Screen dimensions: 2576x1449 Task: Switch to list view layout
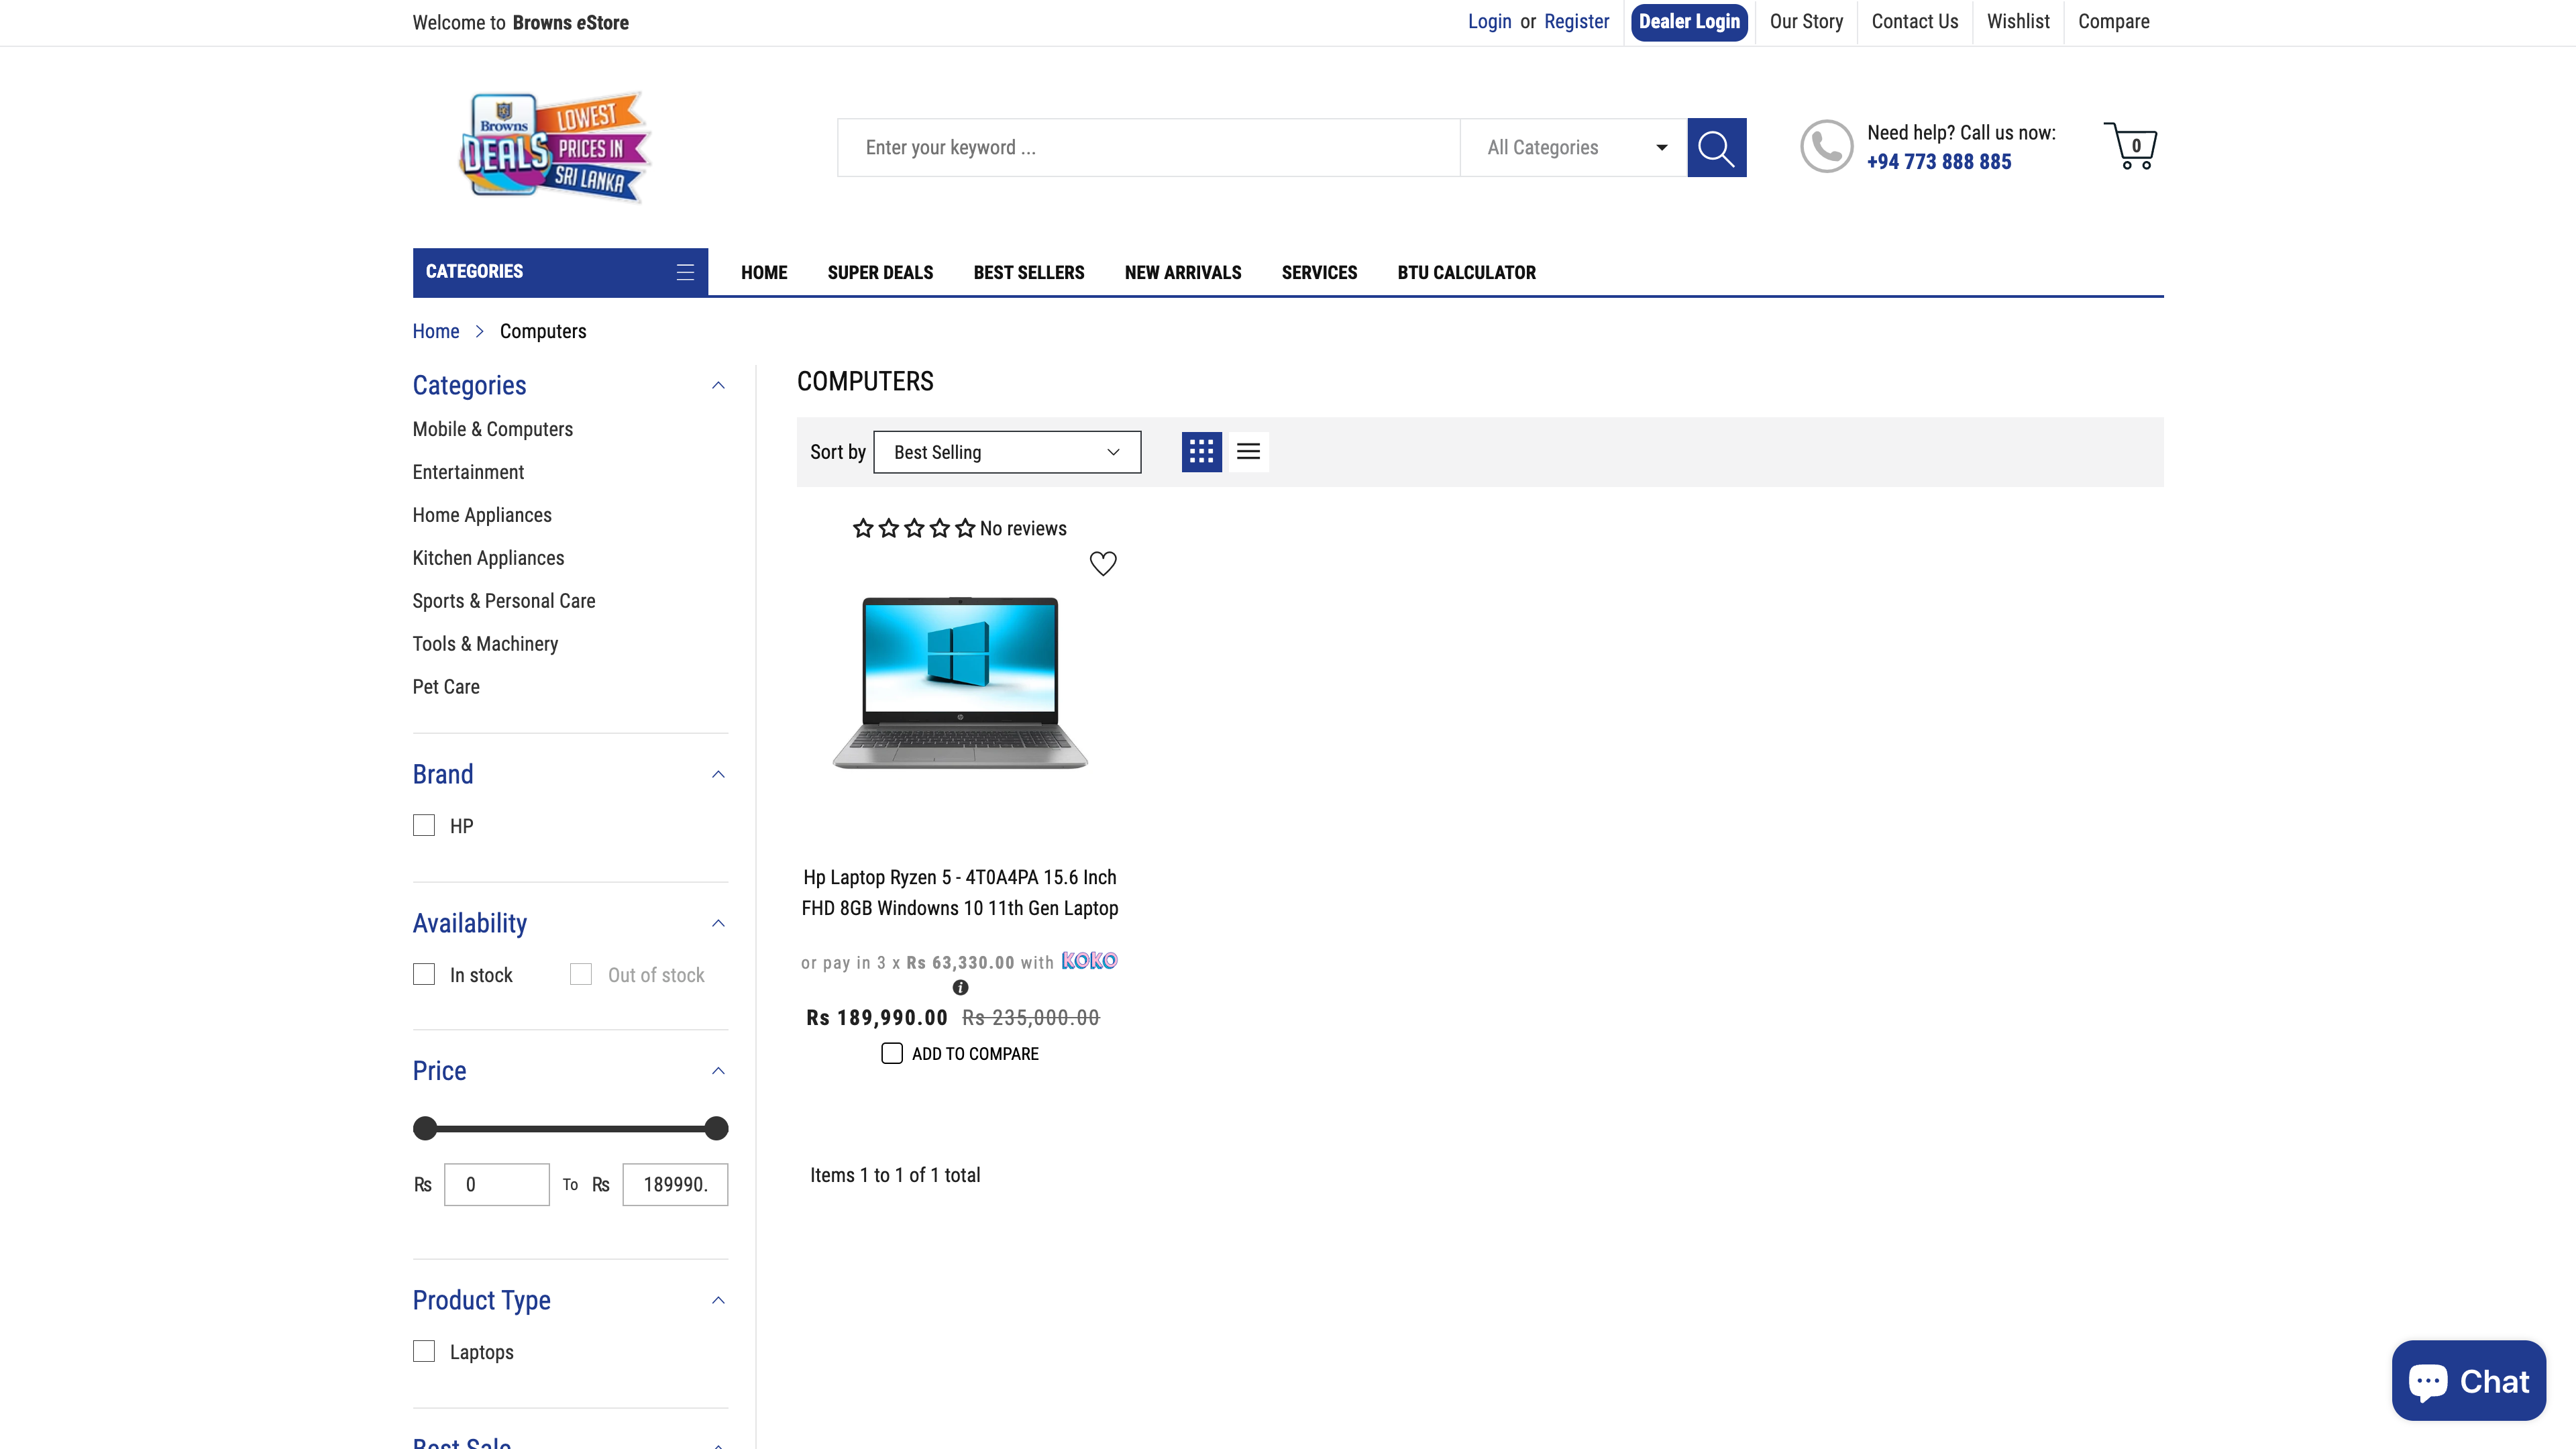[x=1248, y=451]
